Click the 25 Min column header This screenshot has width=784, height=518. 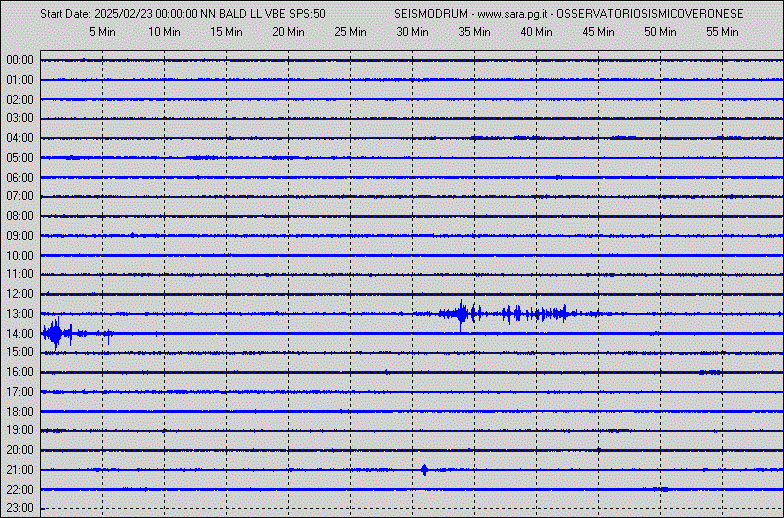pyautogui.click(x=350, y=32)
